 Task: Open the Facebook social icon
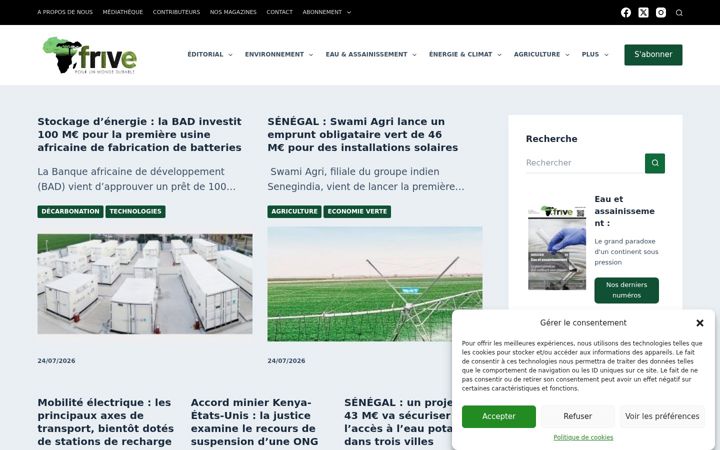point(626,12)
